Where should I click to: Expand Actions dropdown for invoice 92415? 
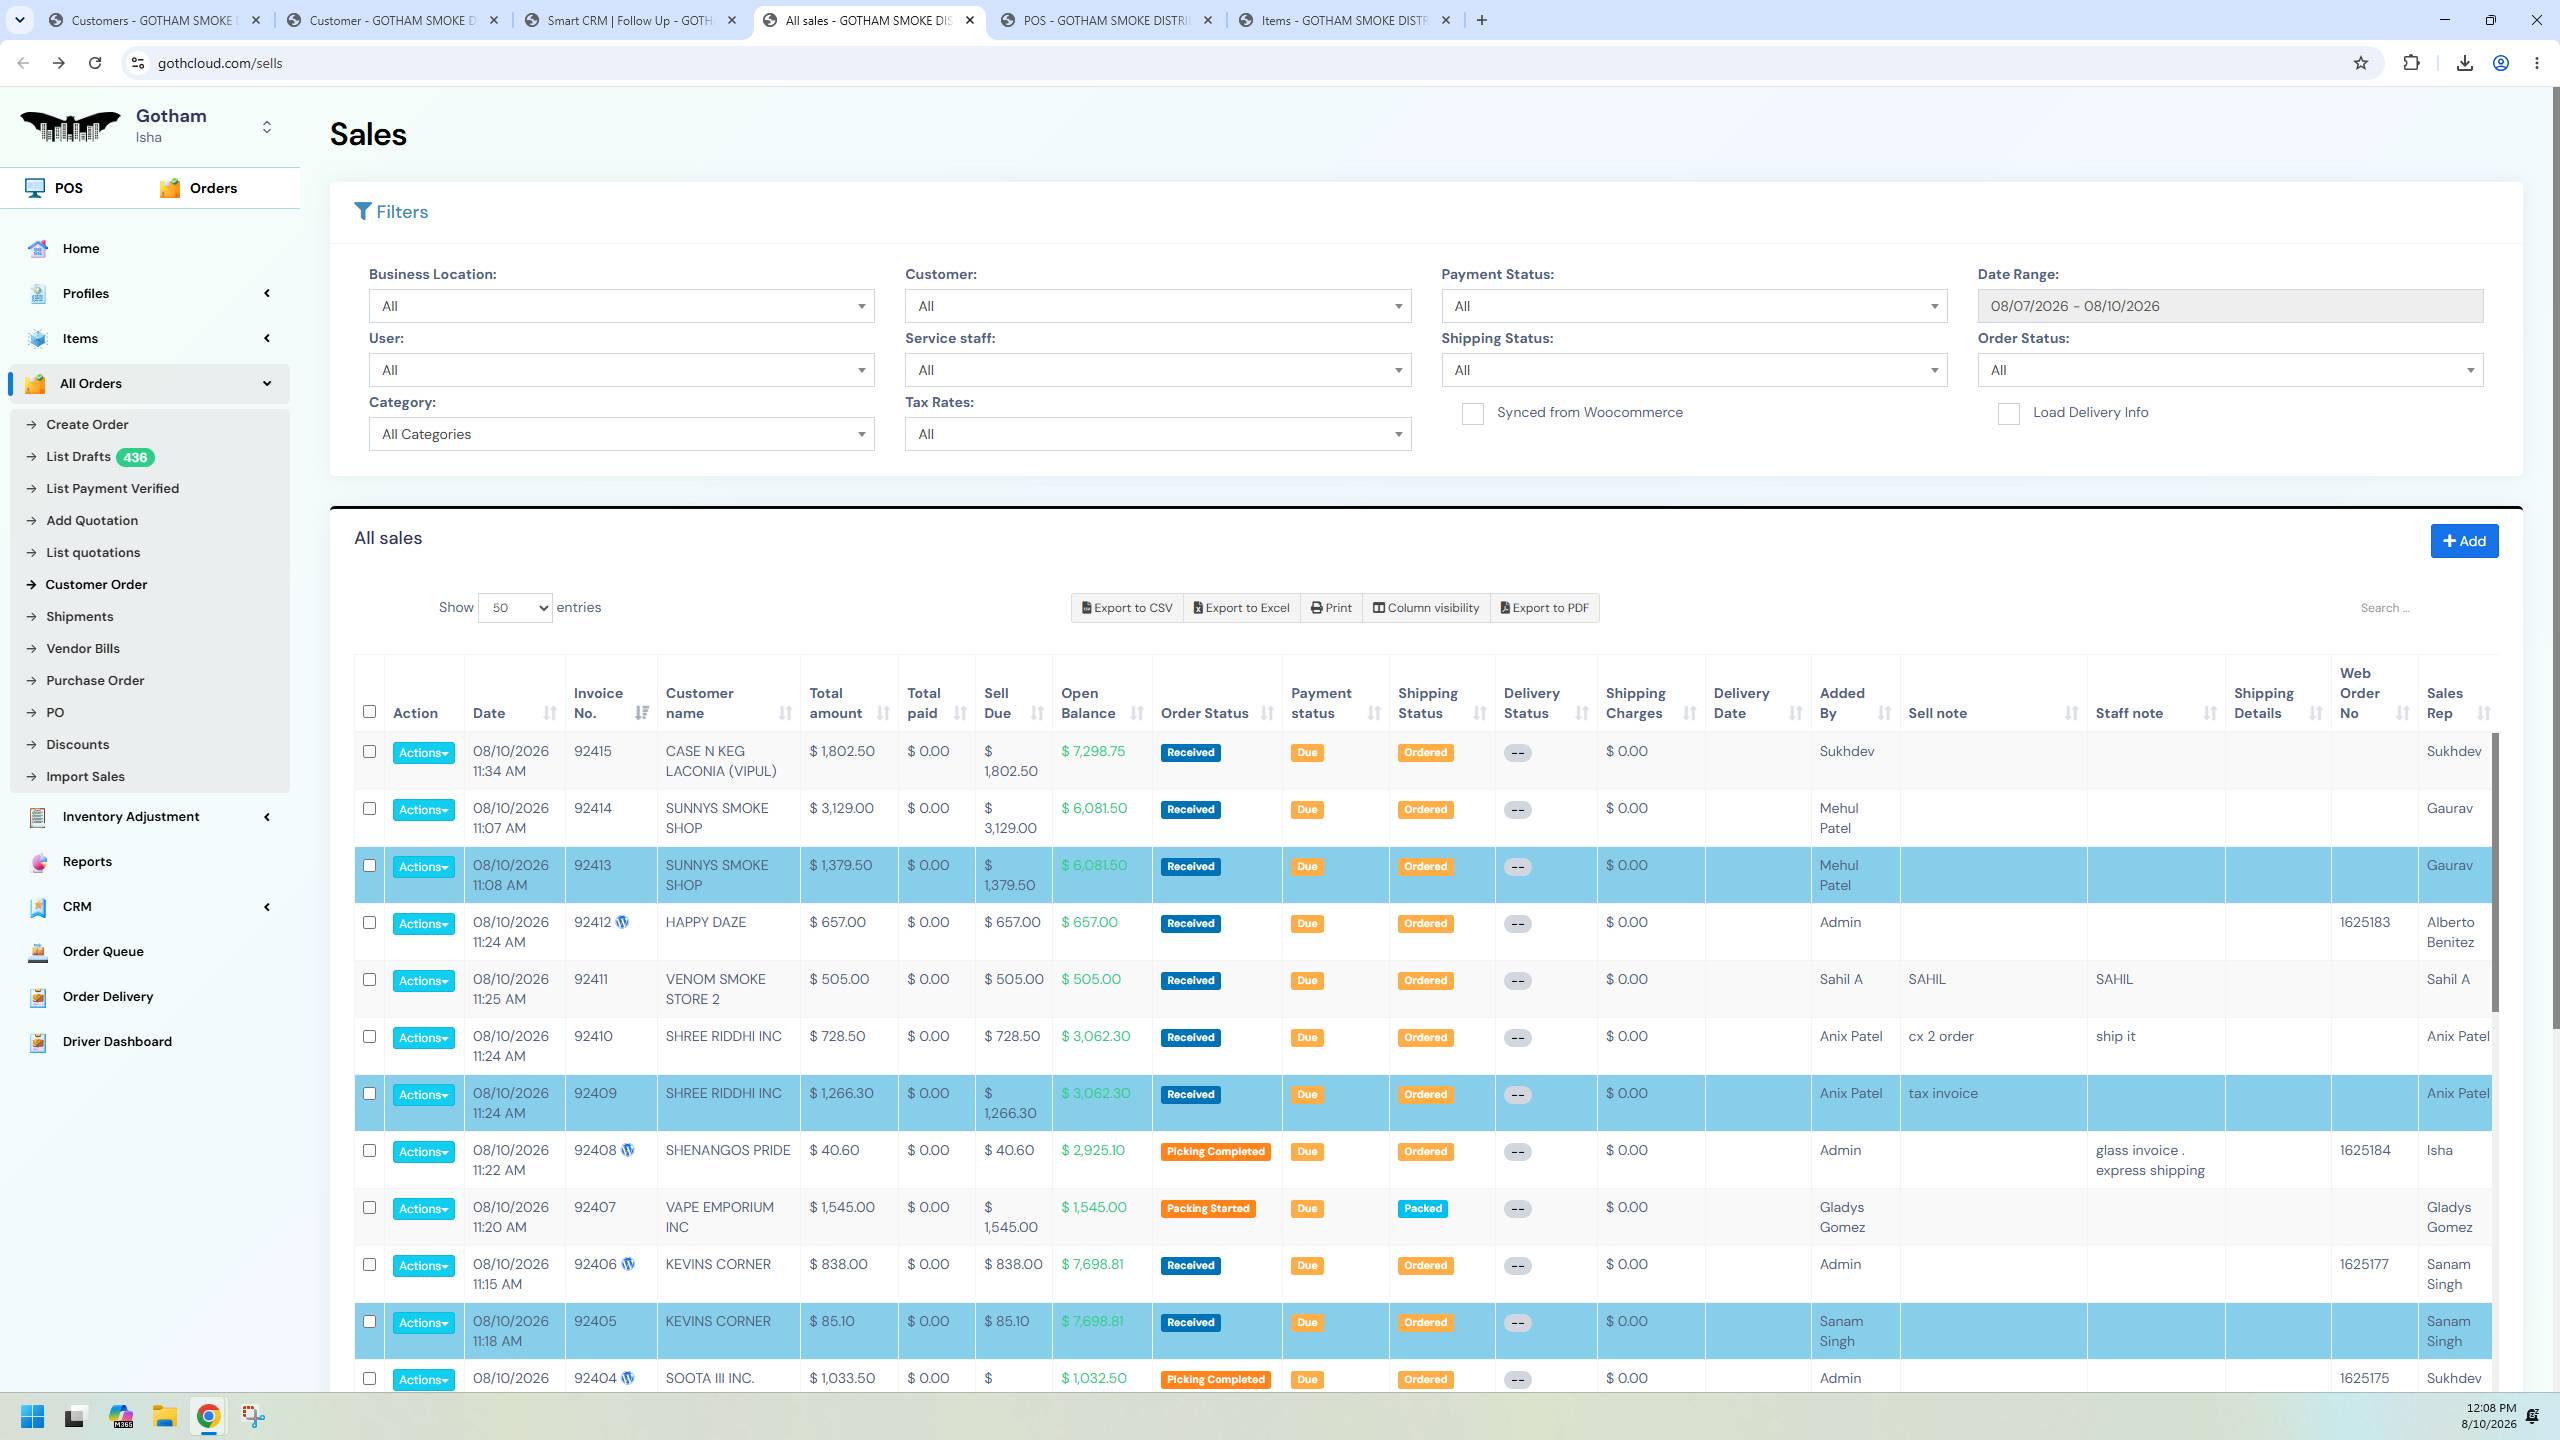pos(423,753)
